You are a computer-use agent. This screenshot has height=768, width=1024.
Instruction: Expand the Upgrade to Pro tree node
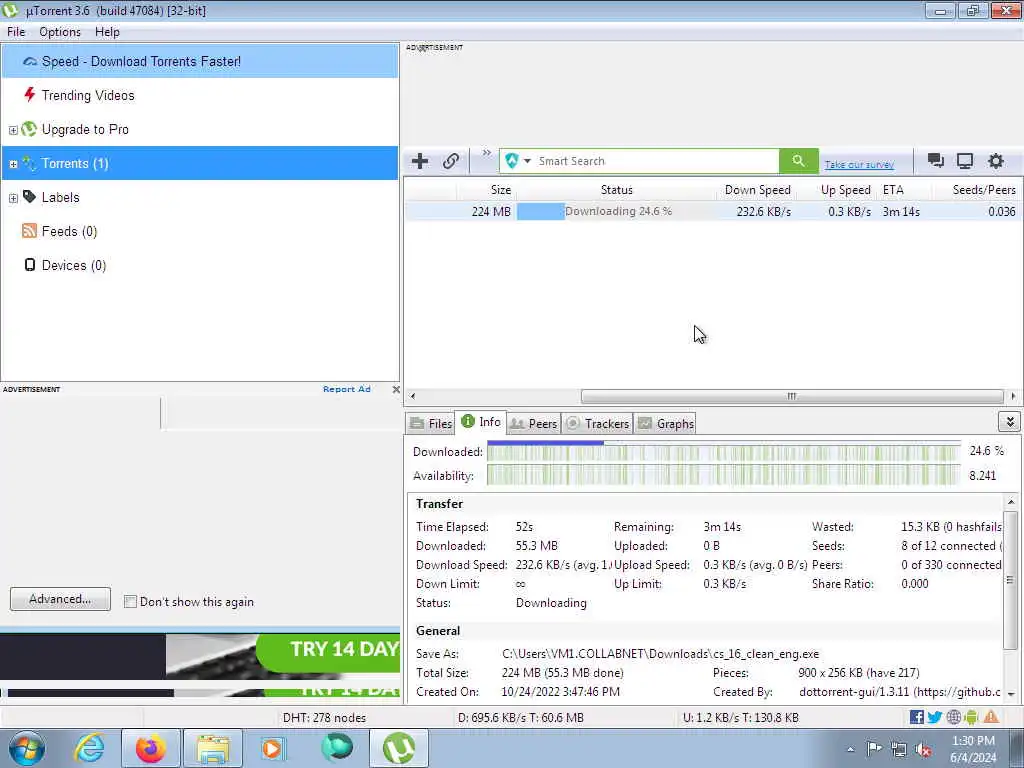[13, 130]
